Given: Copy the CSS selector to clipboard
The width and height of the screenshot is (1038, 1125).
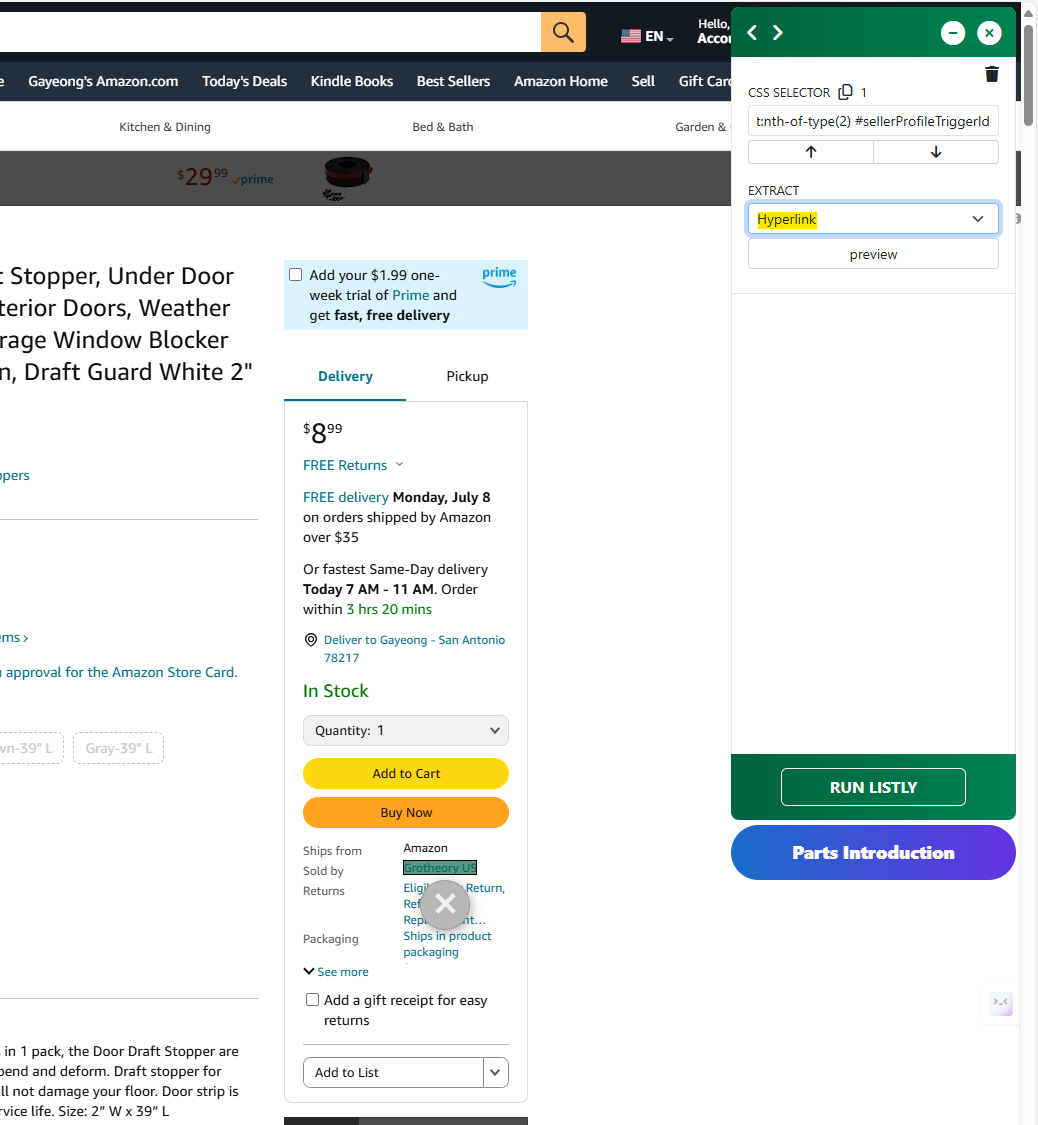Looking at the screenshot, I should tap(846, 92).
